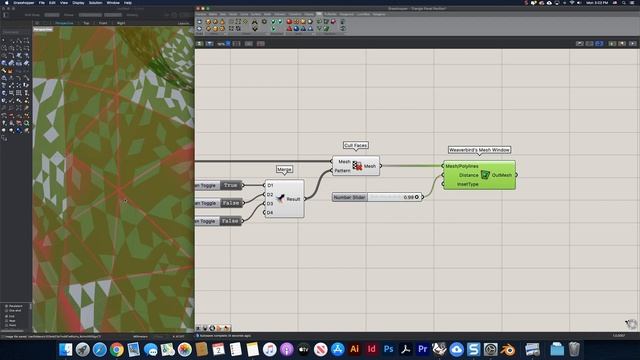This screenshot has width=640, height=360.
Task: Toggle the middle Boolean Toggle showing False
Action: pos(231,203)
